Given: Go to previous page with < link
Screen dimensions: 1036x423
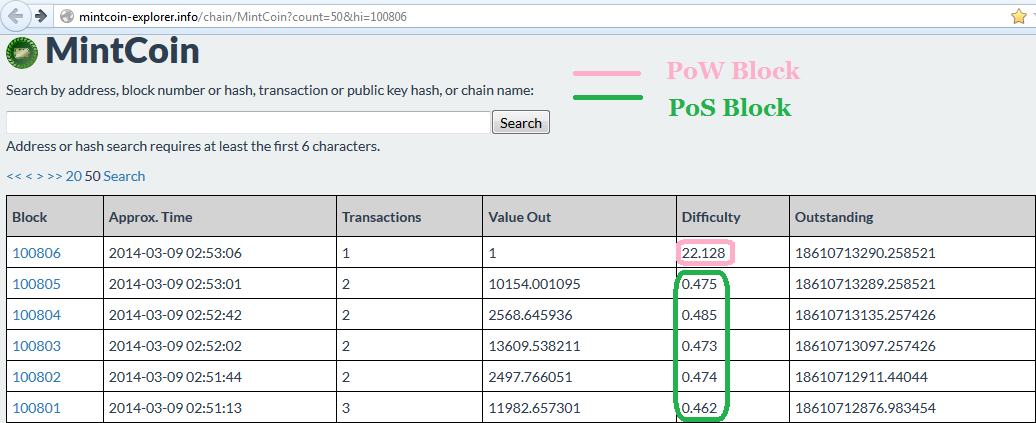Looking at the screenshot, I should click(x=28, y=176).
